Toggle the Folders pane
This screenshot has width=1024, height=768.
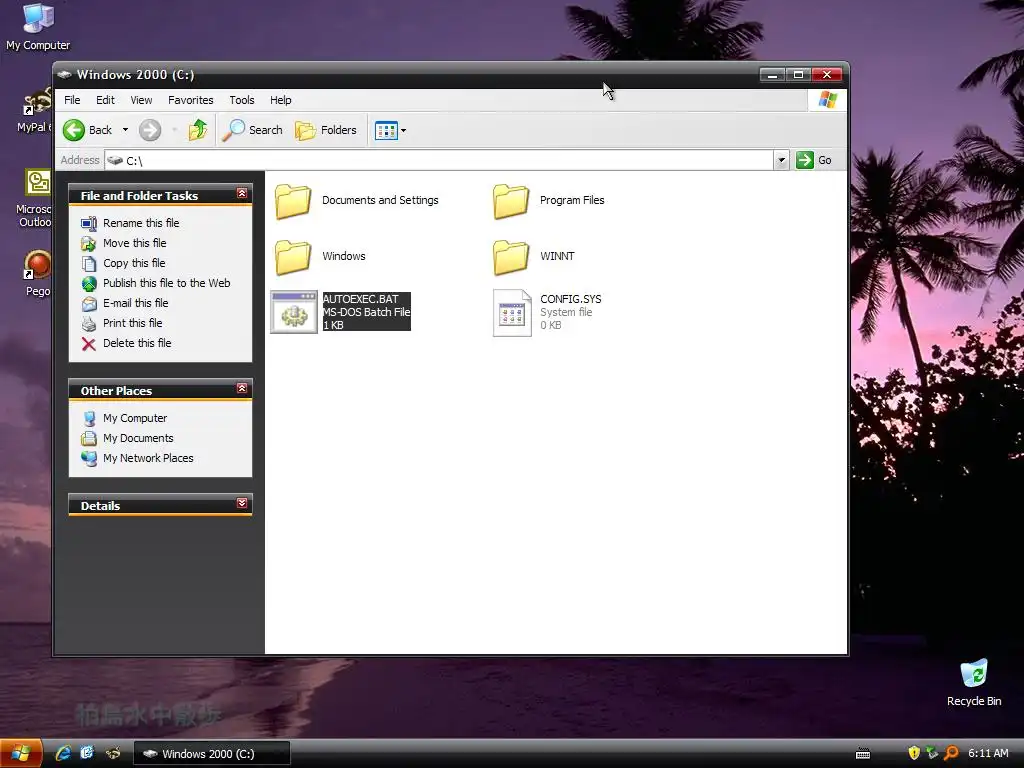(326, 130)
